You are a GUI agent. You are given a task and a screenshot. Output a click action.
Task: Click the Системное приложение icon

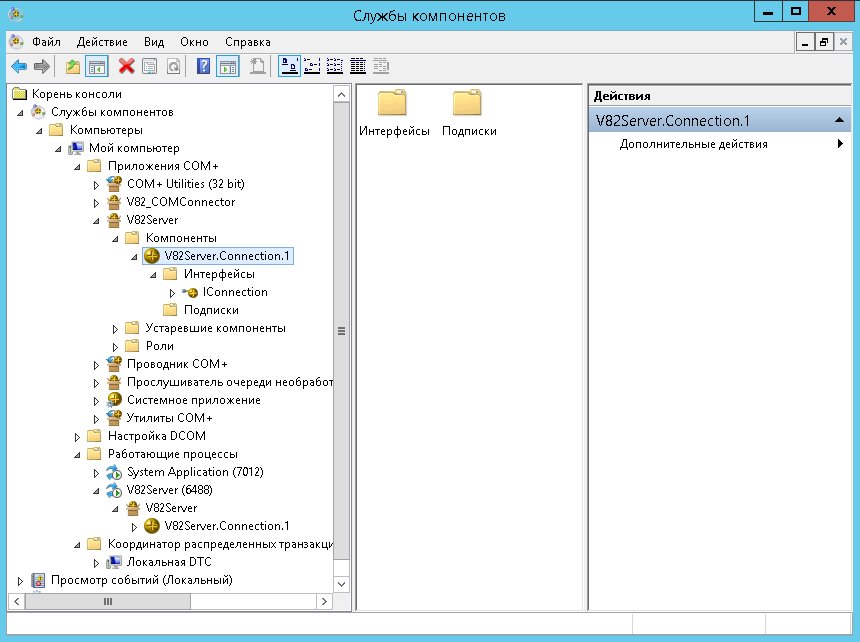(114, 400)
